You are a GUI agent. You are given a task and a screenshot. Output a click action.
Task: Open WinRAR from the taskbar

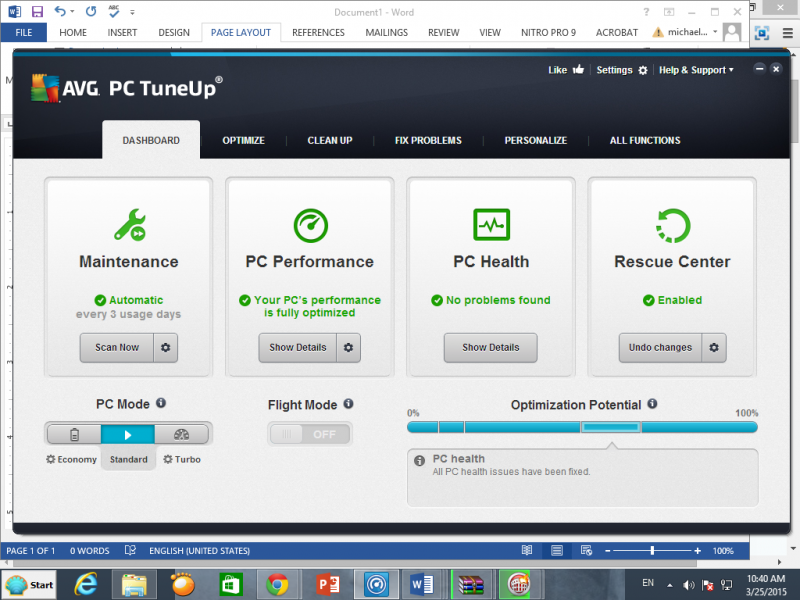471,585
